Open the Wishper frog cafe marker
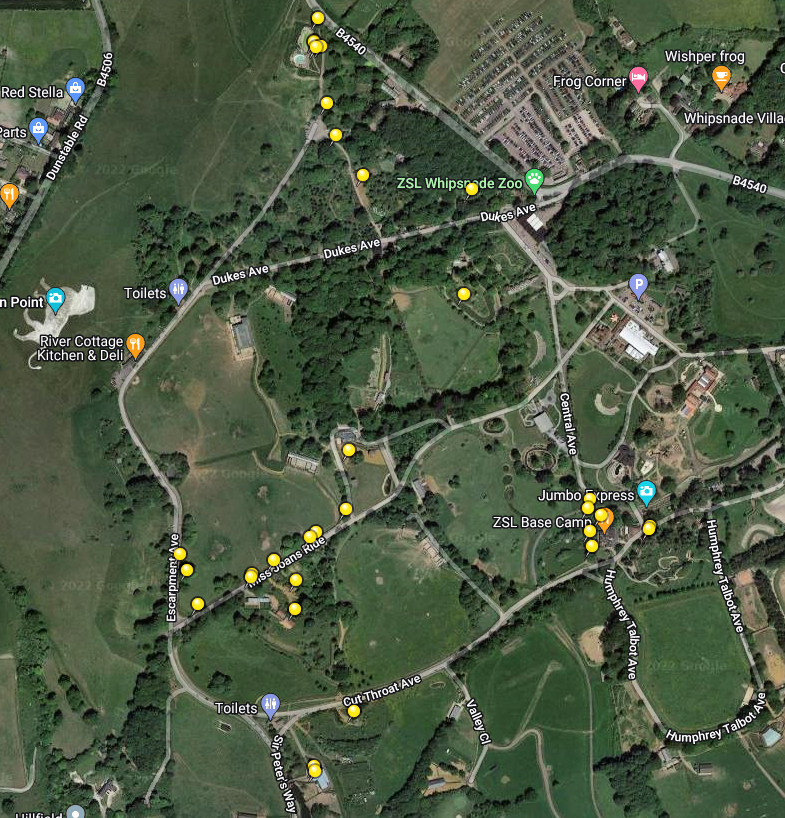The width and height of the screenshot is (785, 818). 721,77
